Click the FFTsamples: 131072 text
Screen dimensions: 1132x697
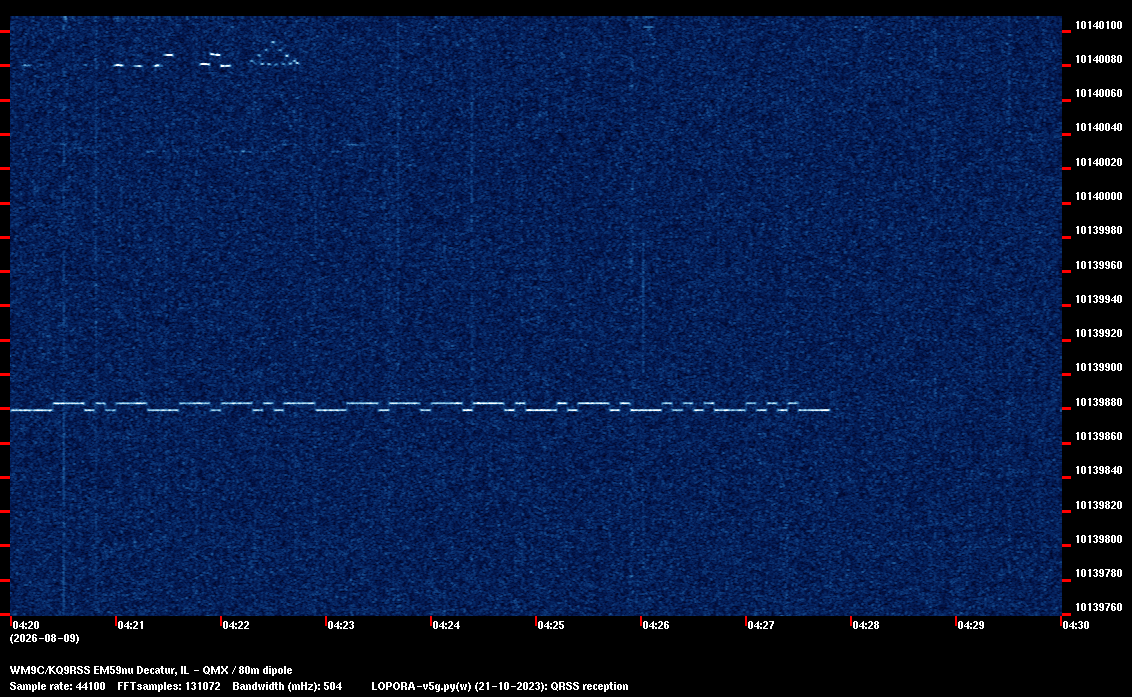169,686
